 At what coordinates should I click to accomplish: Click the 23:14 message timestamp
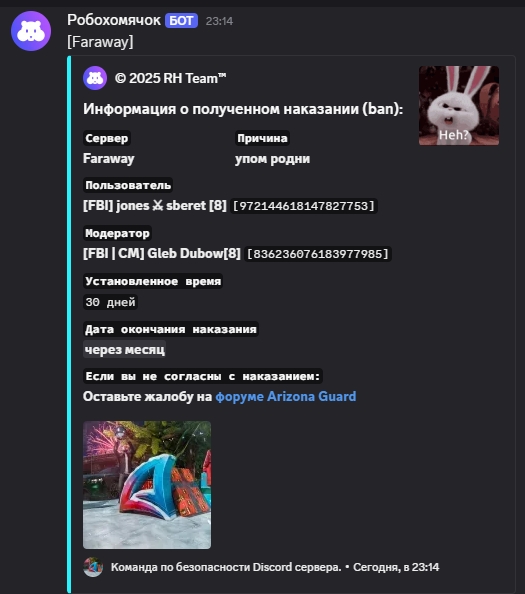tap(219, 21)
